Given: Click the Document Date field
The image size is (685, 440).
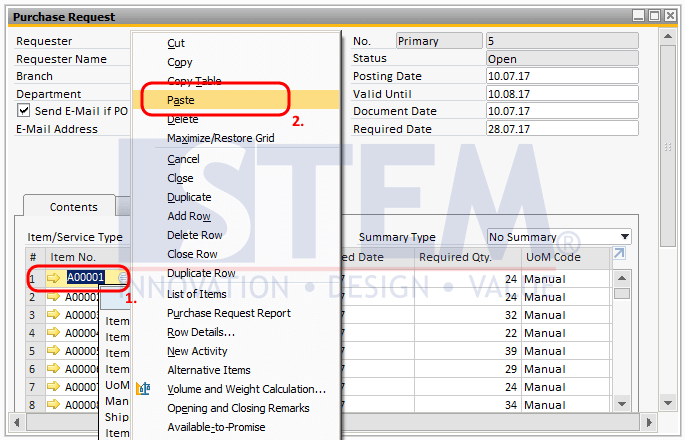Looking at the screenshot, I should click(562, 111).
